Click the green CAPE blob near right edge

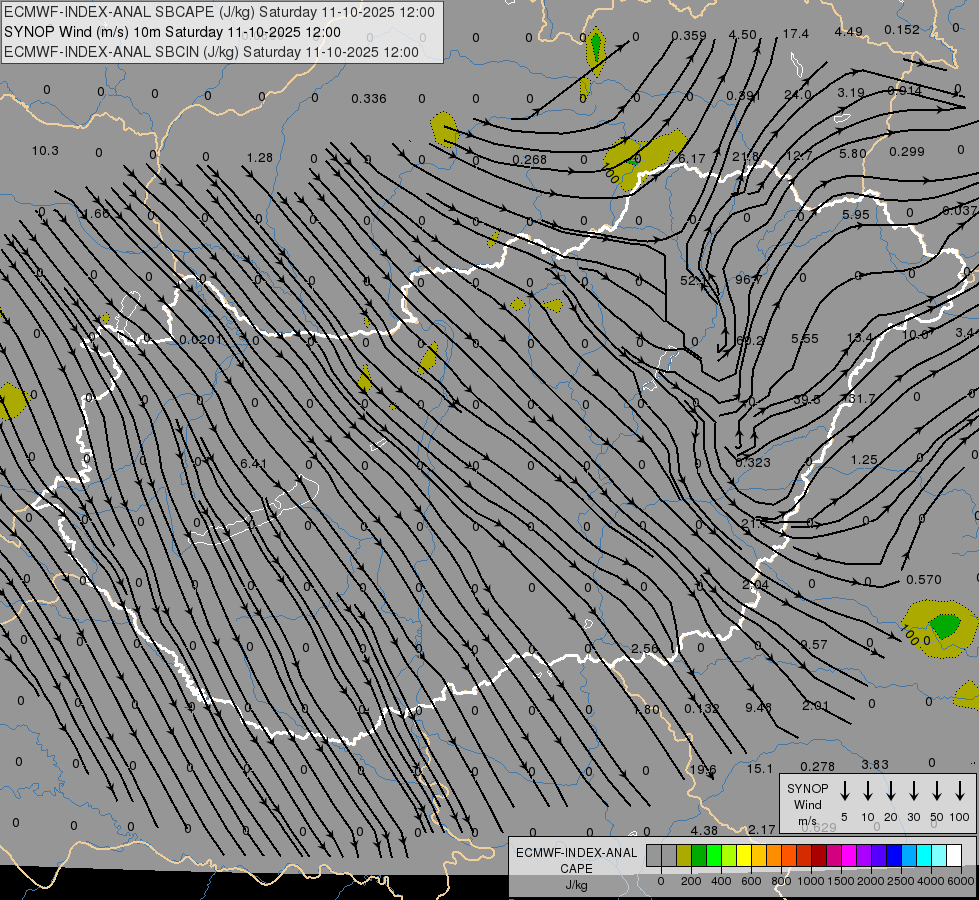click(x=944, y=626)
